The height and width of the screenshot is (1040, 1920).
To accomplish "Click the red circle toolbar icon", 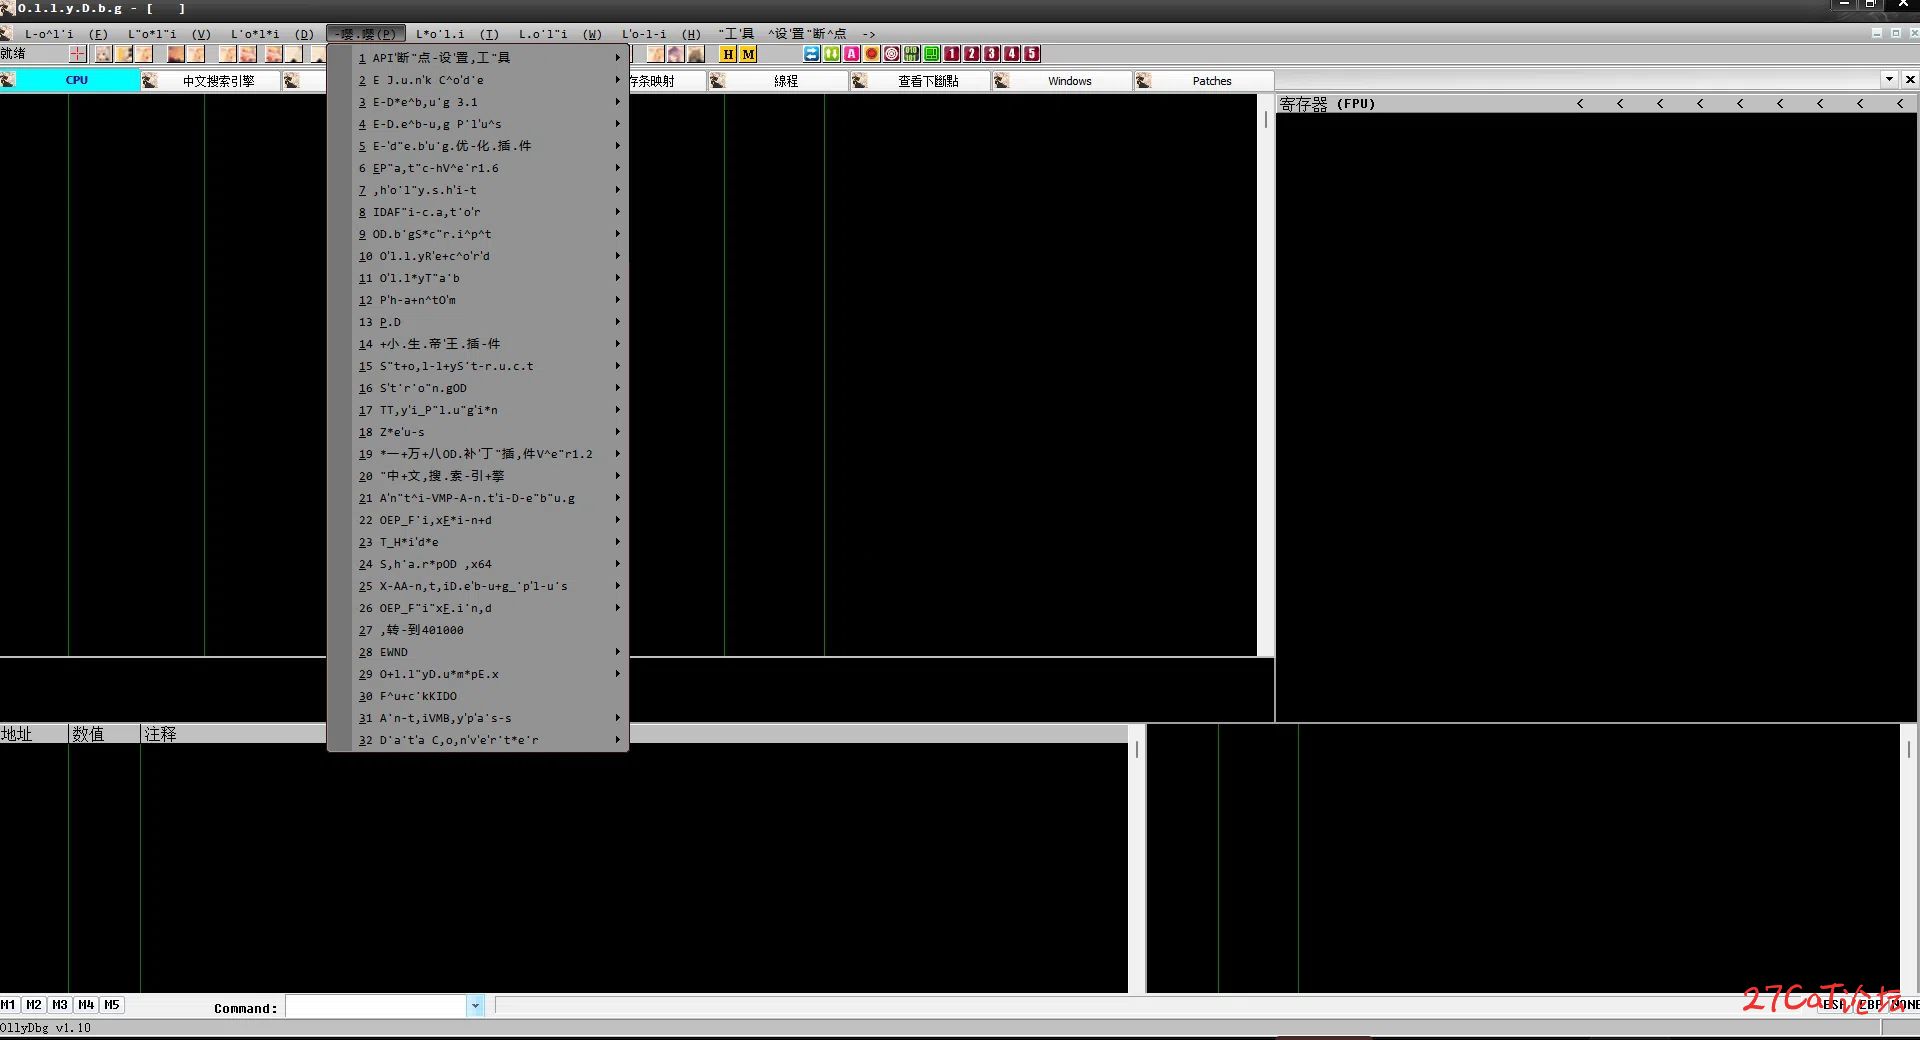I will [872, 54].
